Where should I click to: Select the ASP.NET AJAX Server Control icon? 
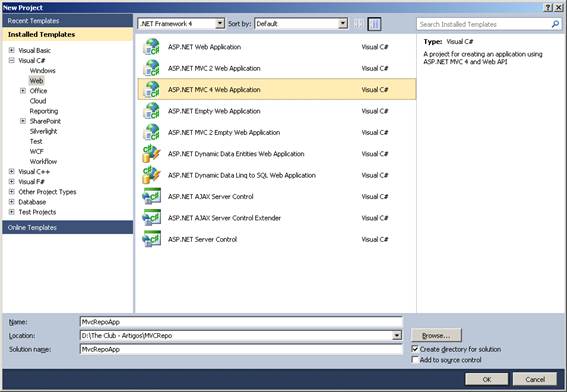click(151, 197)
